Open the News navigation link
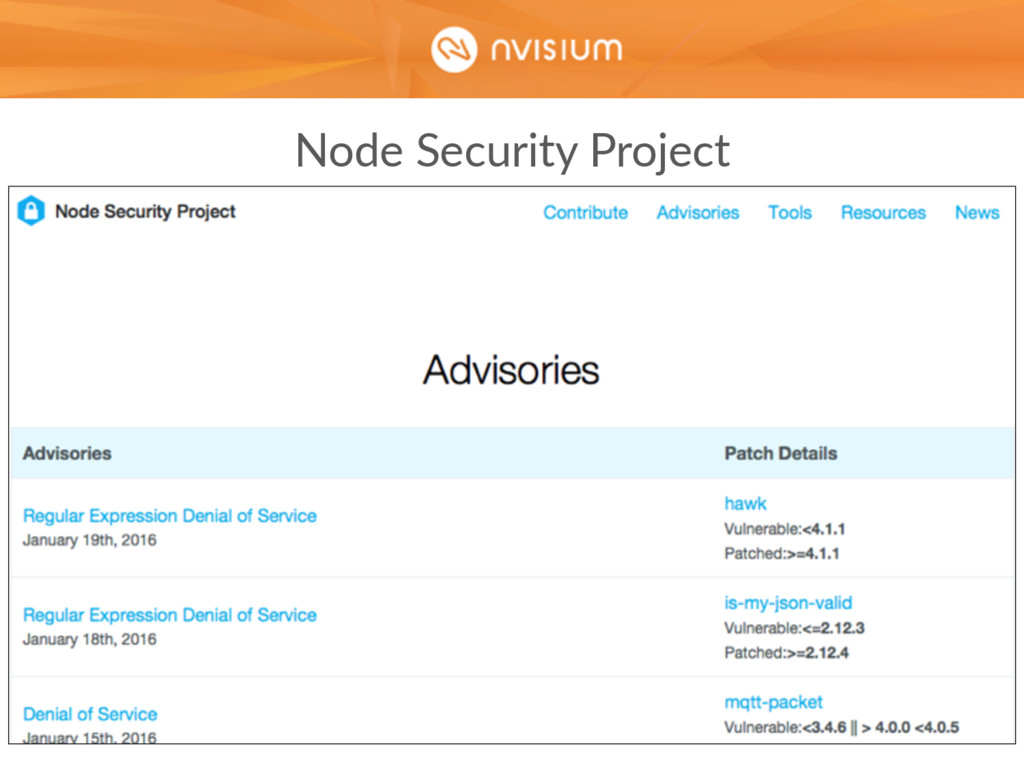Viewport: 1024px width, 768px height. 977,213
